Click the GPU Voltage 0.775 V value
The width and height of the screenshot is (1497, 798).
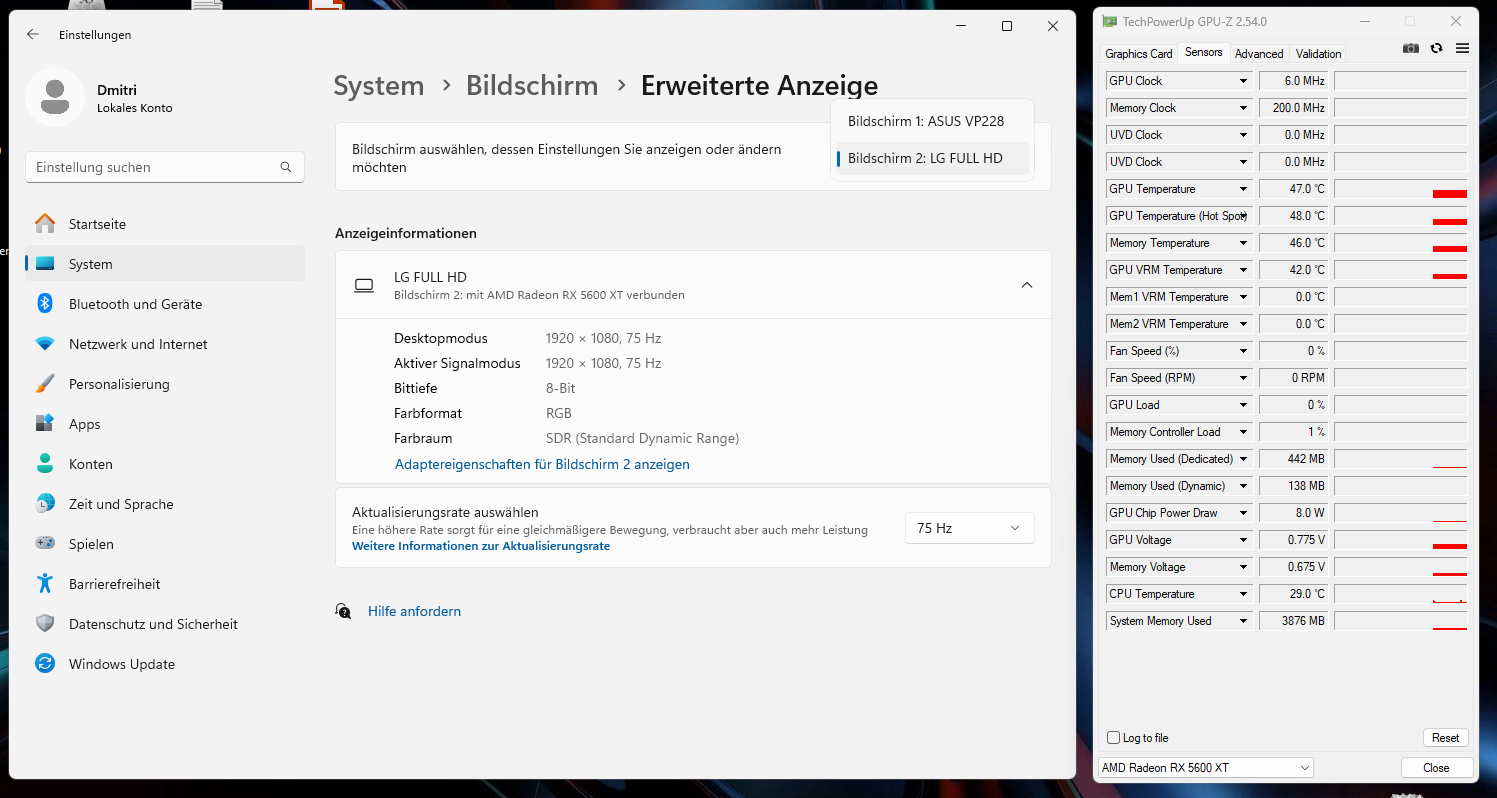(1294, 540)
